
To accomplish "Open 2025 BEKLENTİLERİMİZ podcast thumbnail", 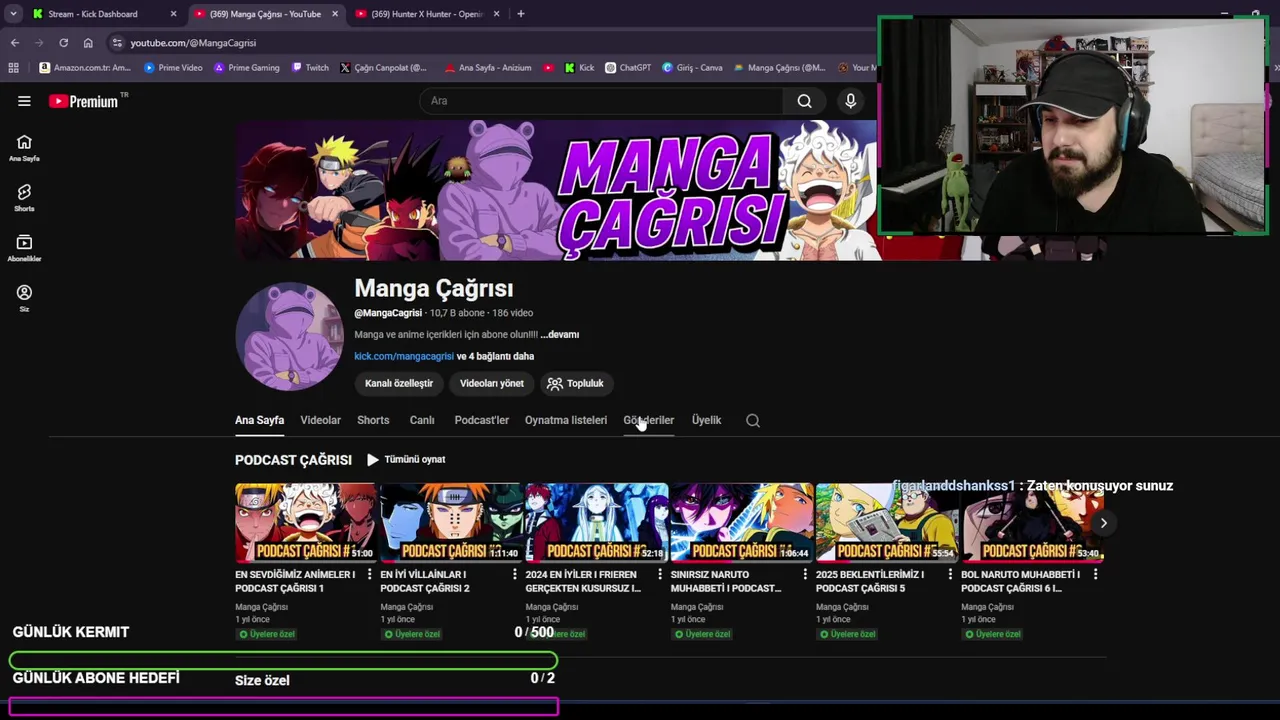I will [886, 523].
